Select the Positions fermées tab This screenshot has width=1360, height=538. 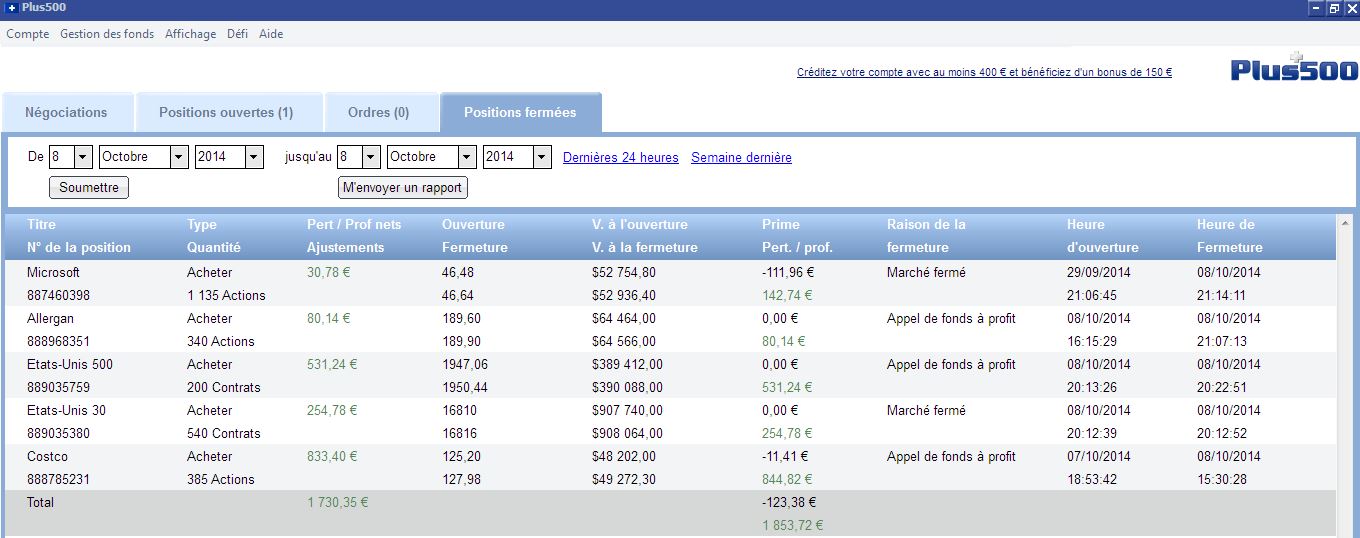(520, 112)
